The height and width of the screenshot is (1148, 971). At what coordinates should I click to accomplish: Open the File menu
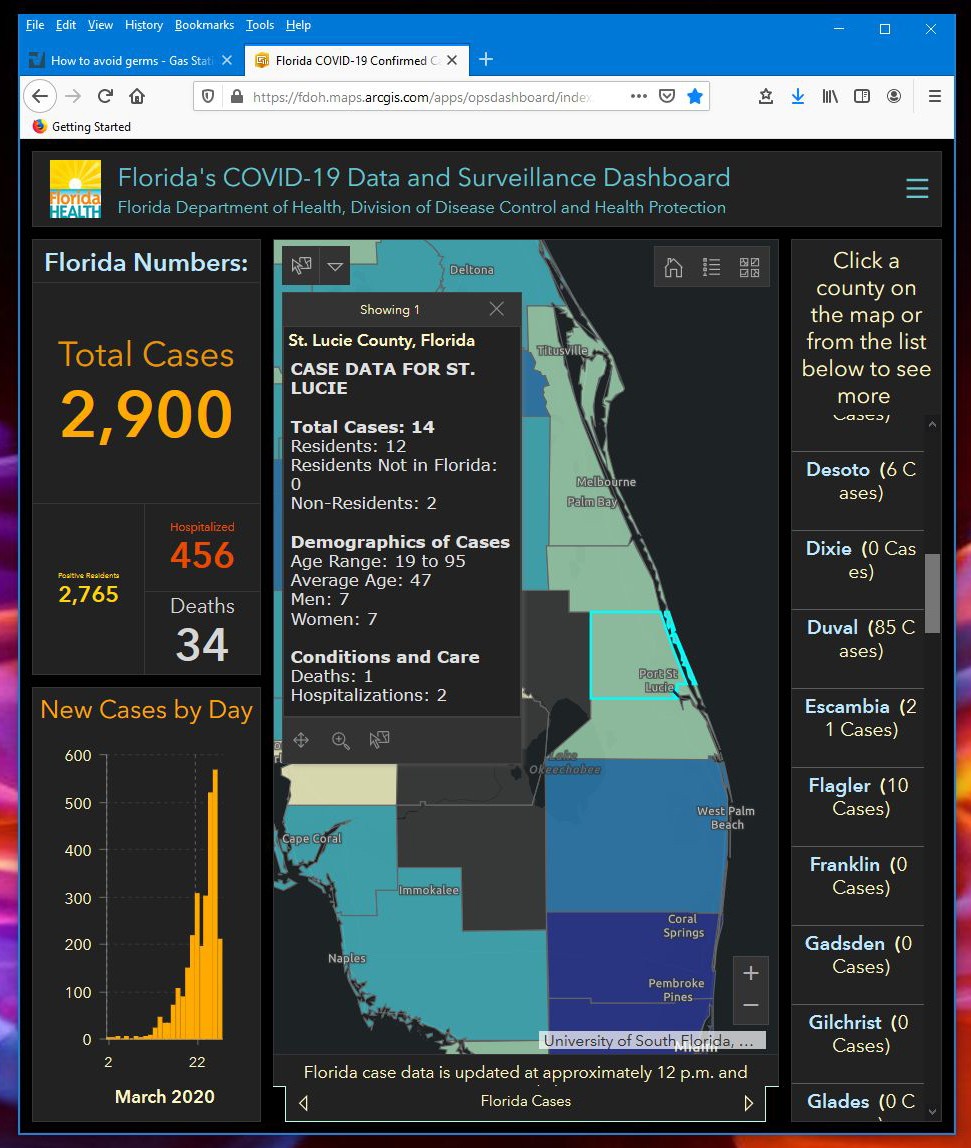(35, 25)
